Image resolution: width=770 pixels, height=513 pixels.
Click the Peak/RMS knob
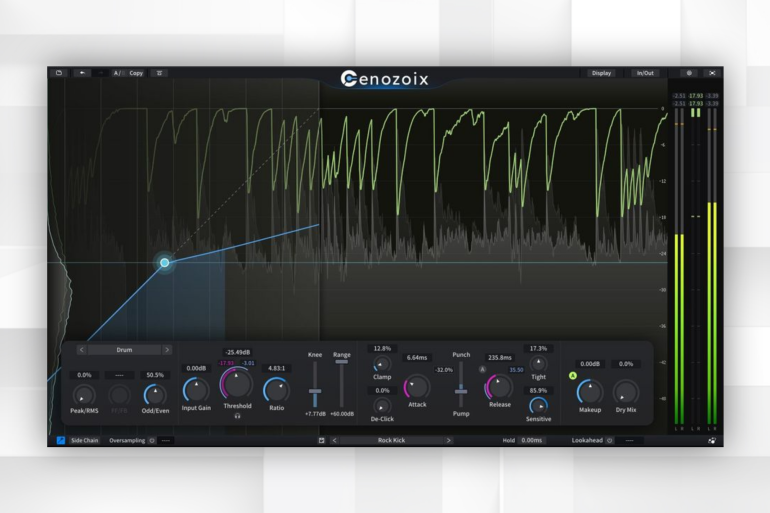point(84,396)
